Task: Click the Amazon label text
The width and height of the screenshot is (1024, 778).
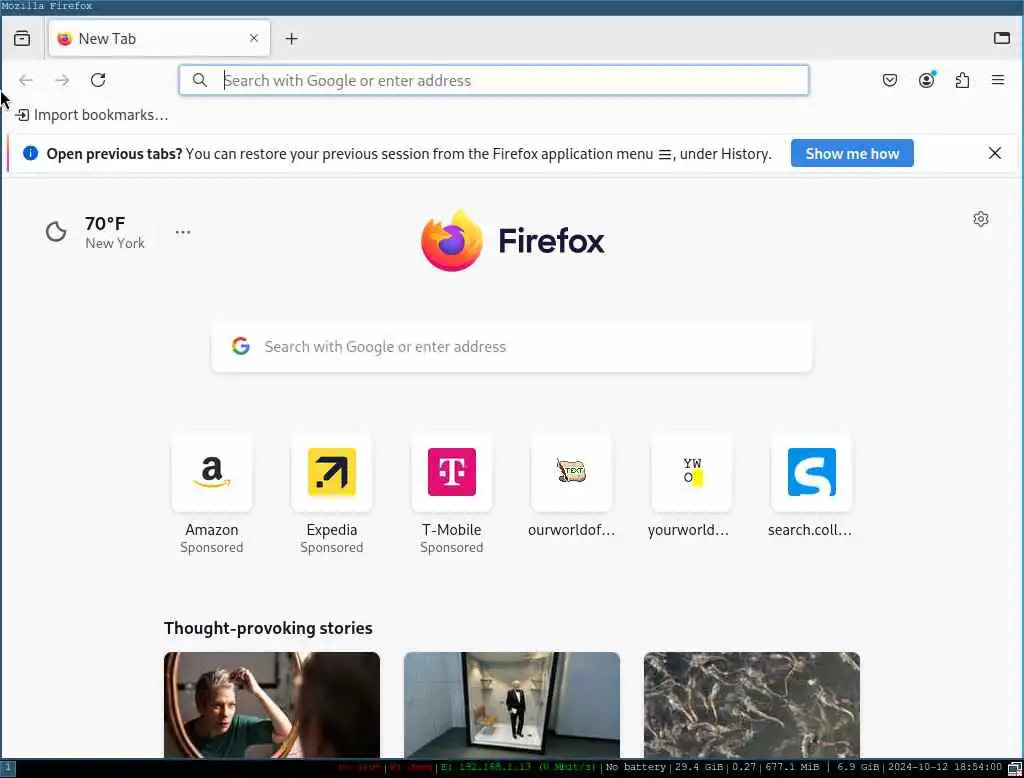Action: coord(212,530)
